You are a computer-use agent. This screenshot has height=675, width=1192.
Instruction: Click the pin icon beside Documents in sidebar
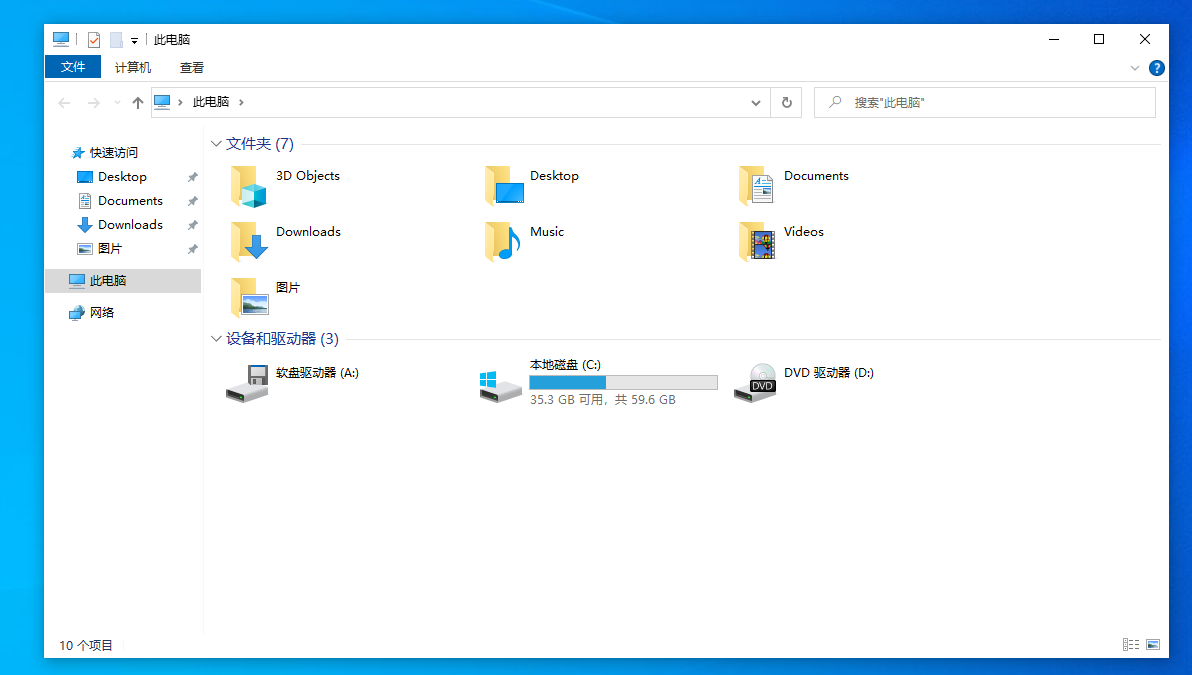[x=192, y=201]
